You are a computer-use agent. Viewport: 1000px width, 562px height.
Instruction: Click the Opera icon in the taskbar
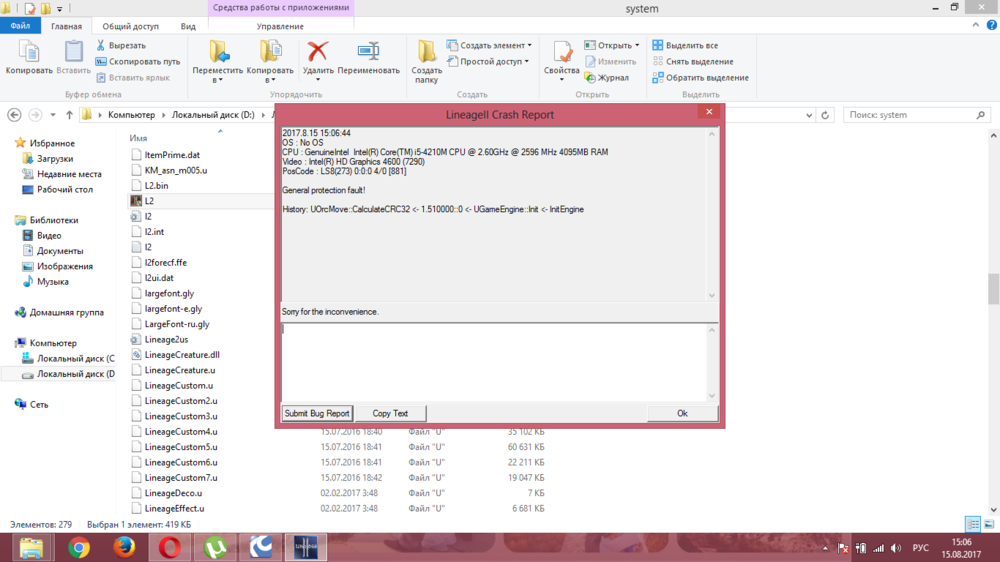coord(170,547)
